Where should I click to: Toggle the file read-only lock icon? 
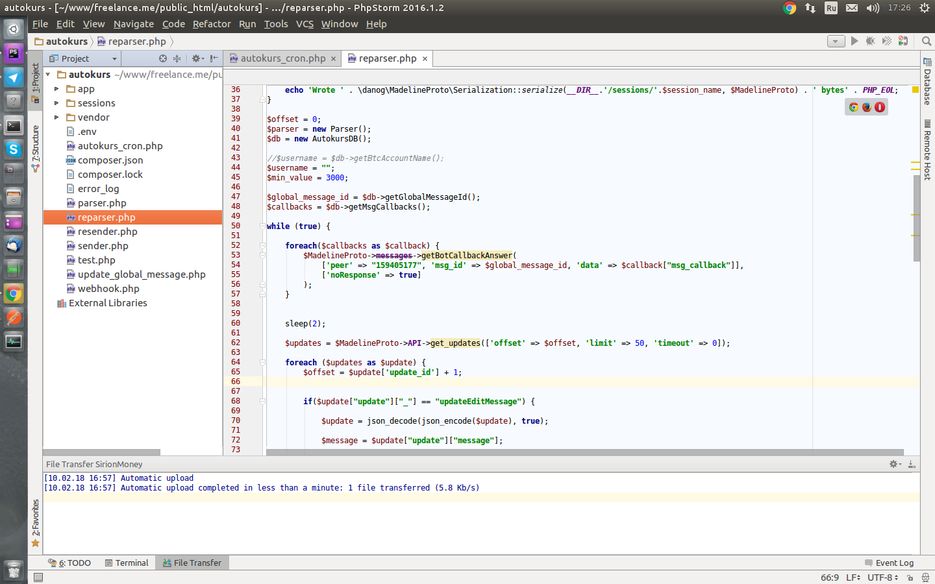point(910,577)
